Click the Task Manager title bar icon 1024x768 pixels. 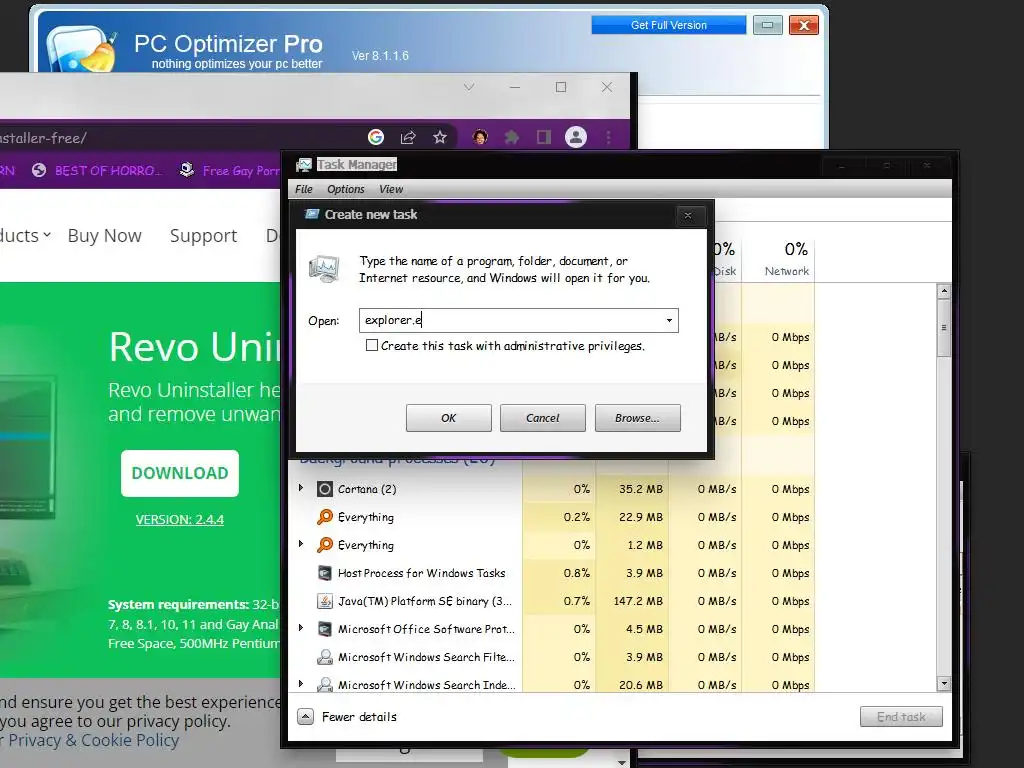(x=304, y=165)
